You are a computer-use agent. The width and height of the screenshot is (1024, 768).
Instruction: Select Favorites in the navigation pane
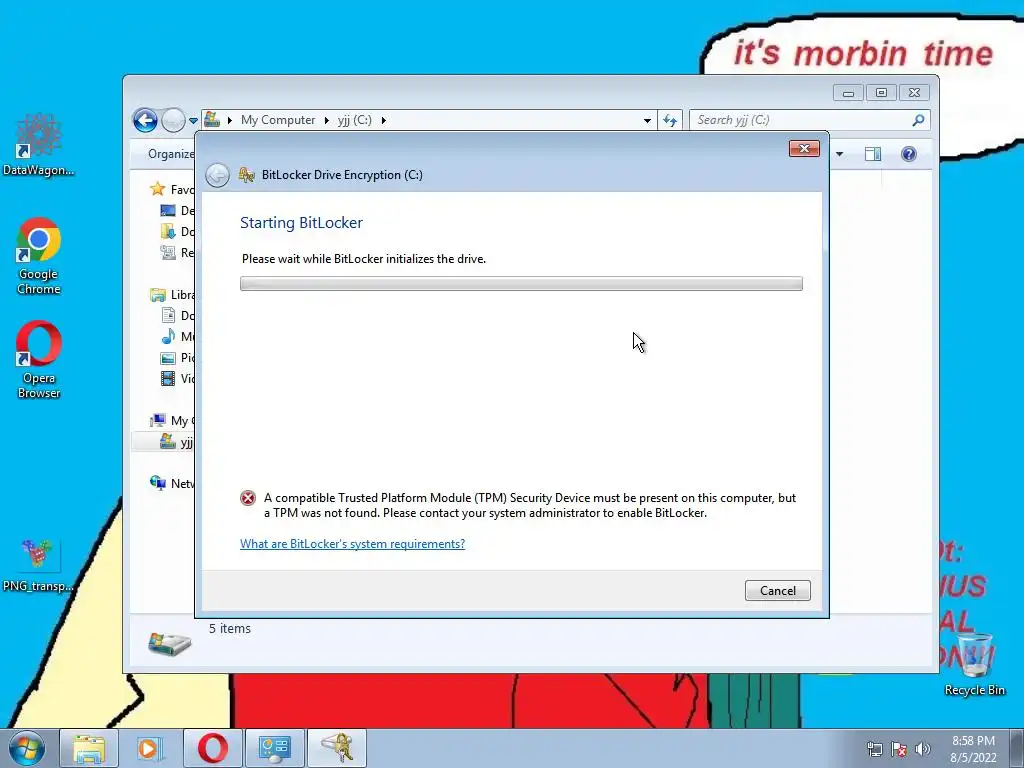pos(172,189)
